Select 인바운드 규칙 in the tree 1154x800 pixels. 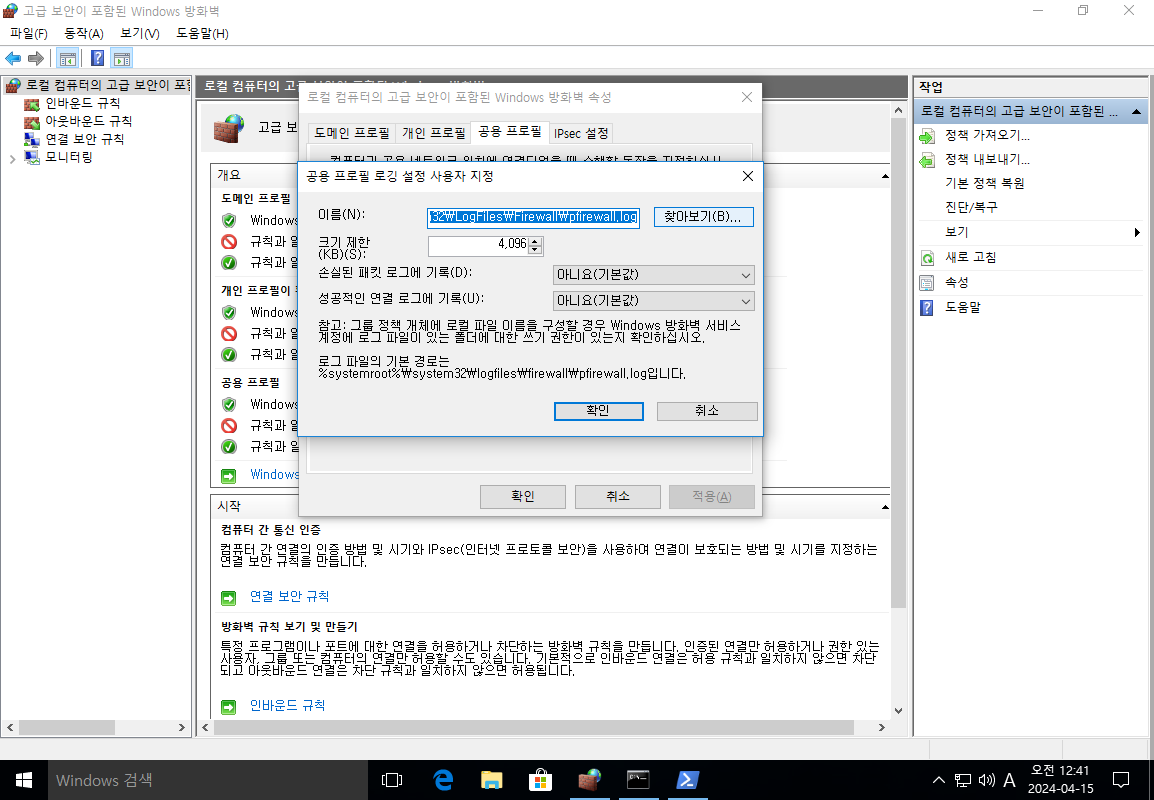click(x=82, y=103)
